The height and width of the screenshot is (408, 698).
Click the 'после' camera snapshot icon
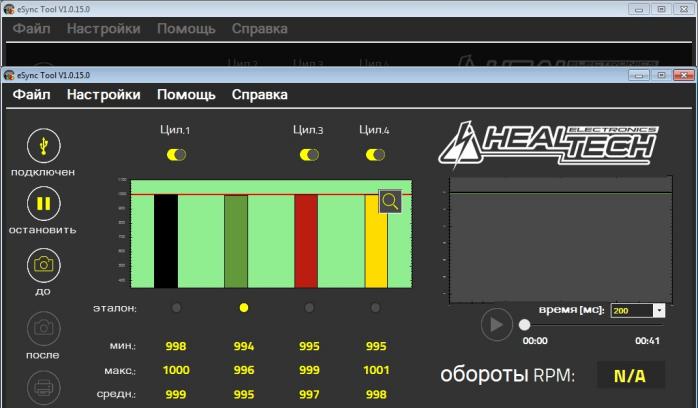pyautogui.click(x=43, y=328)
